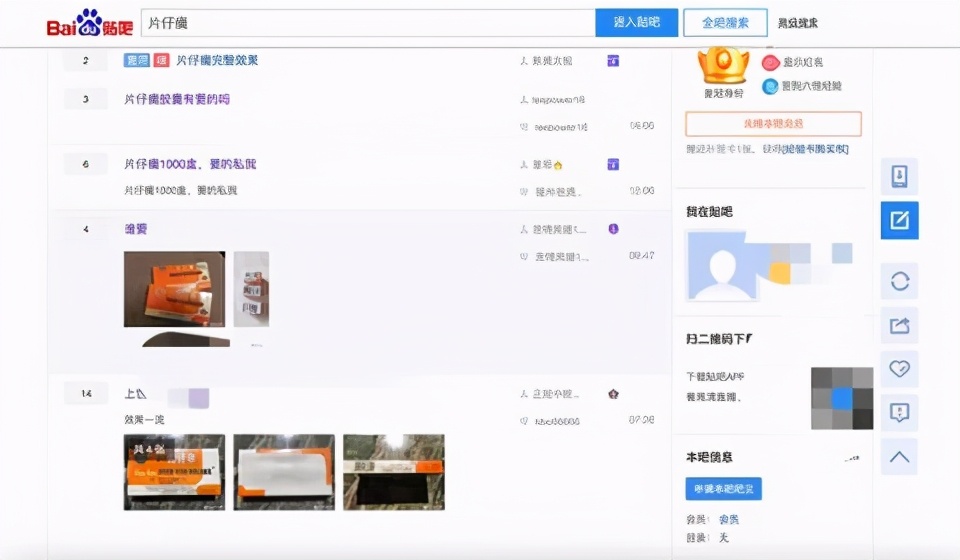The image size is (960, 560).
Task: Click the dark red badge in row with 14 replies
Action: [613, 394]
